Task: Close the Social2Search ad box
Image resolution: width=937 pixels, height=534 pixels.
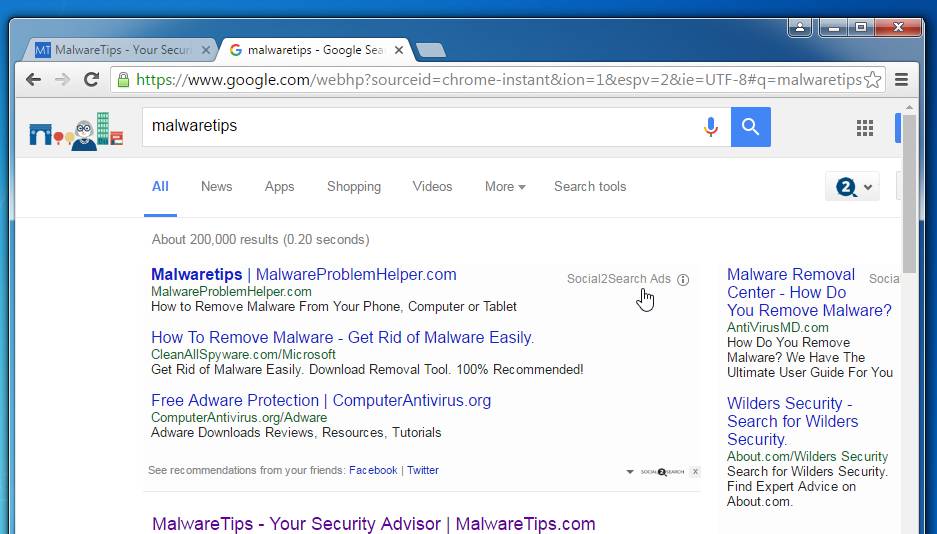Action: pos(695,472)
